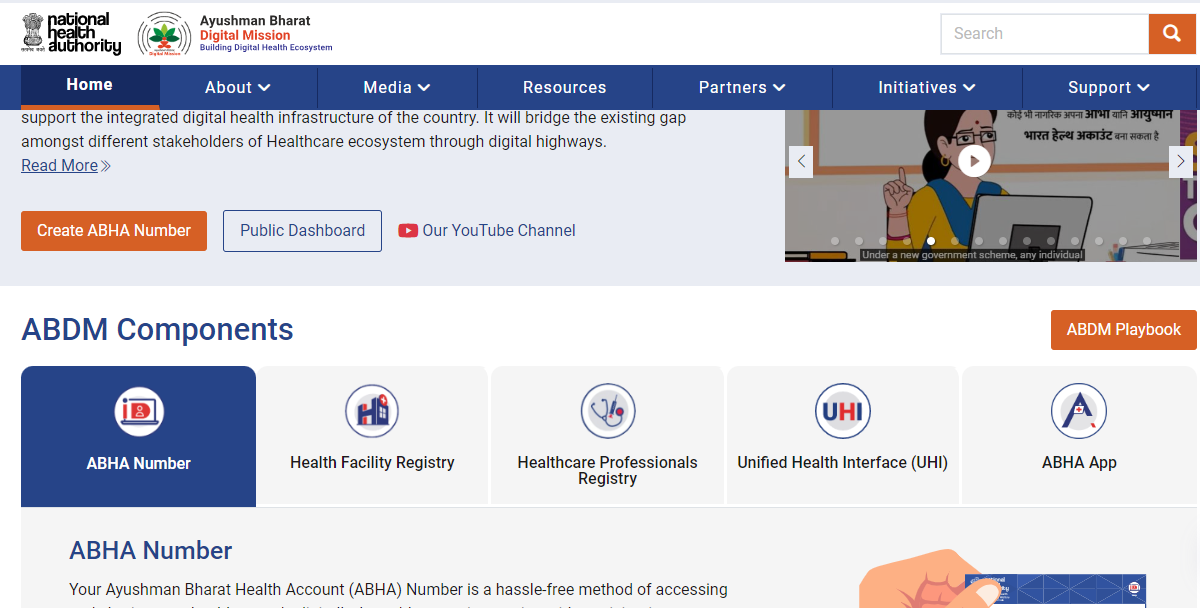Screen dimensions: 1200x608
Task: Click the Healthcare Professionals Registry stethoscope icon
Action: click(607, 411)
